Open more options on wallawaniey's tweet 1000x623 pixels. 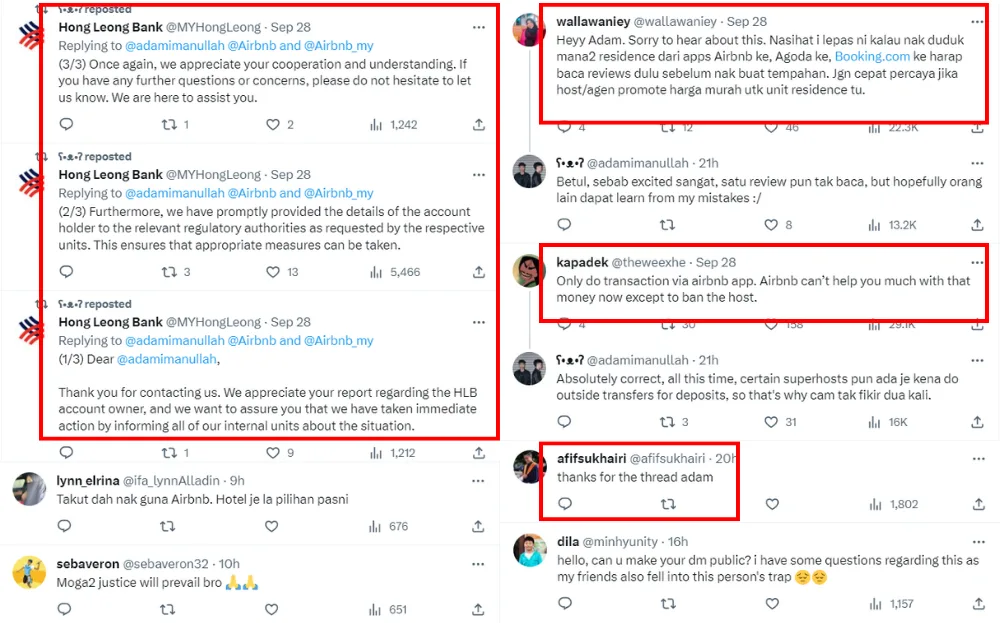pyautogui.click(x=977, y=21)
